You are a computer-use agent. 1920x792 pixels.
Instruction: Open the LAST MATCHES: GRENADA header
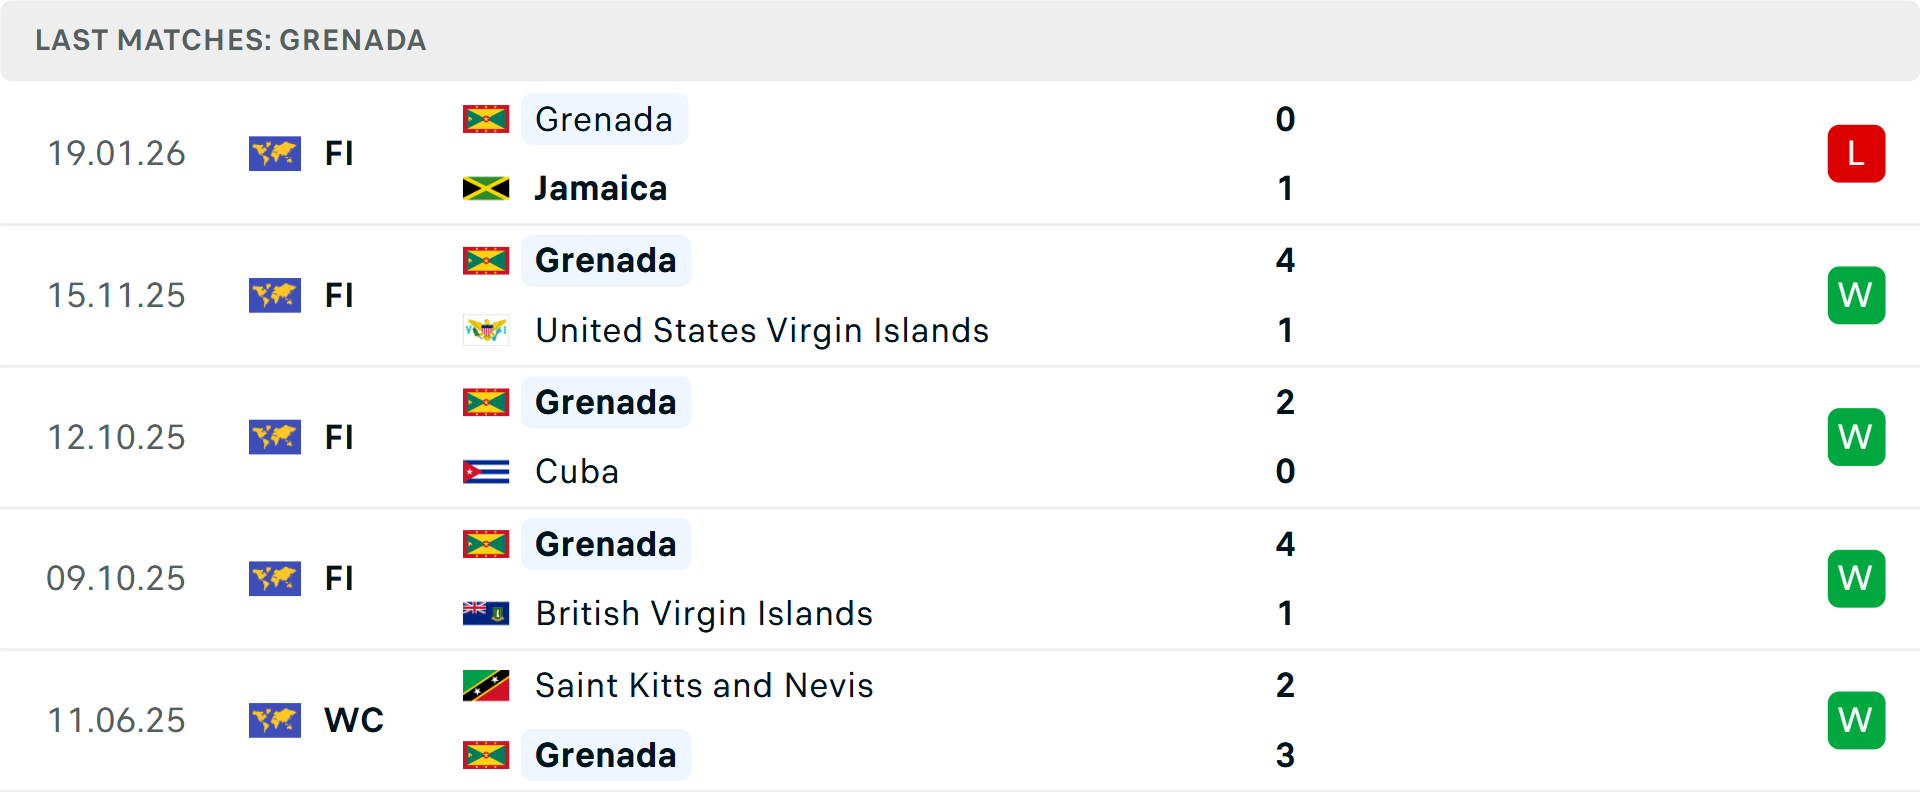[230, 41]
